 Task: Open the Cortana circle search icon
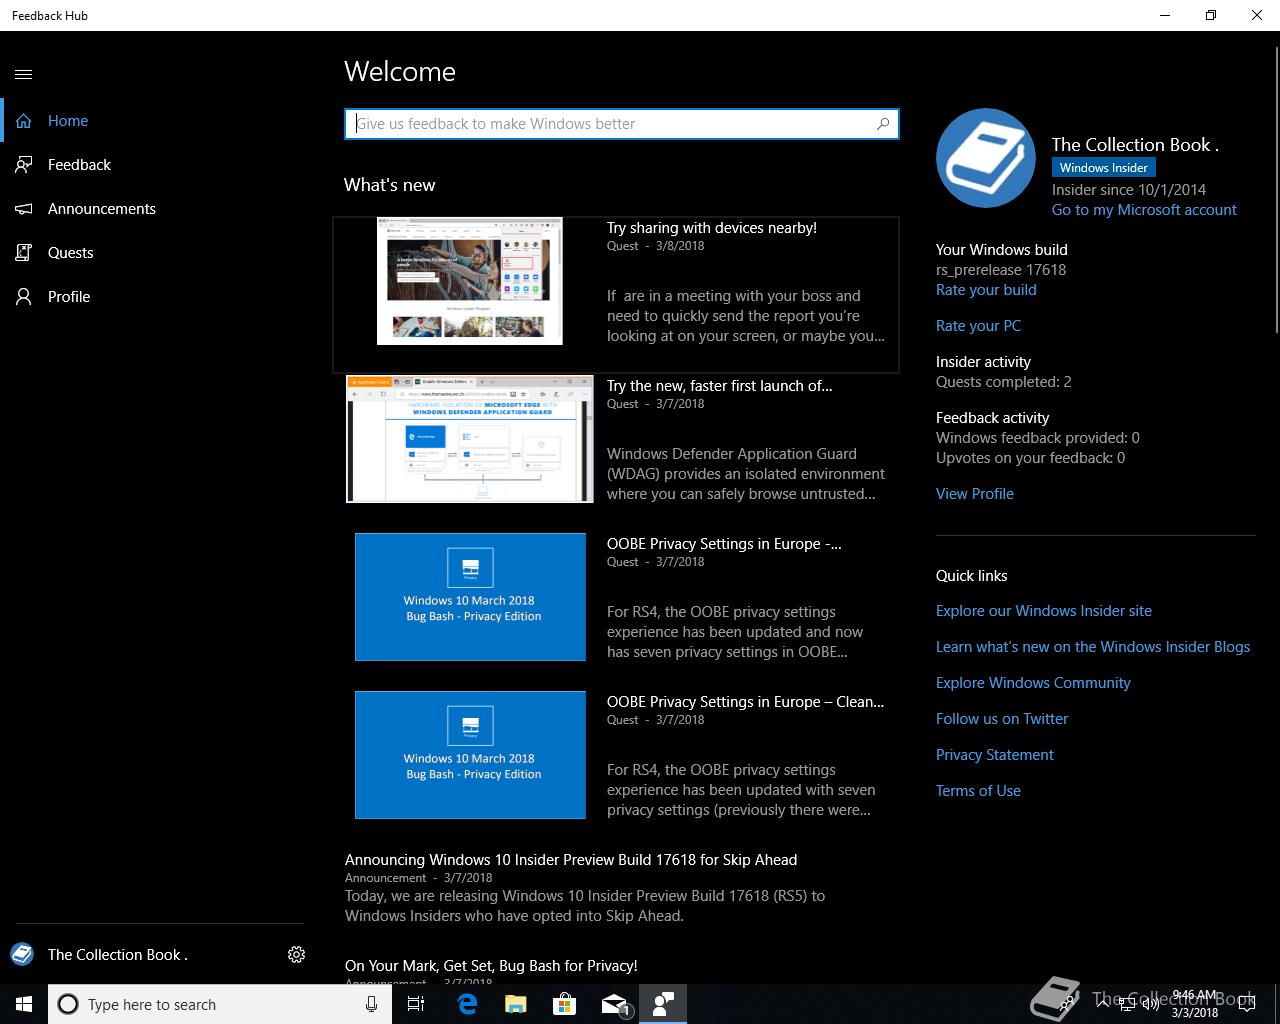68,1004
